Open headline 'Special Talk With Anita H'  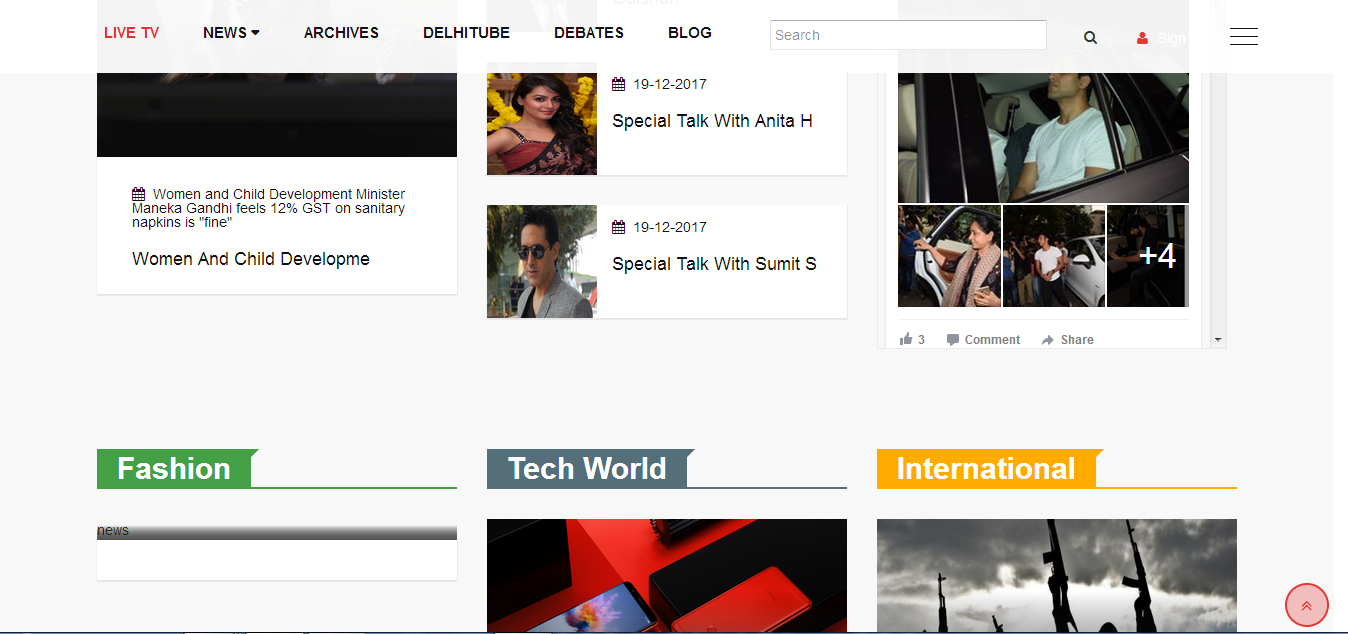pyautogui.click(x=712, y=121)
